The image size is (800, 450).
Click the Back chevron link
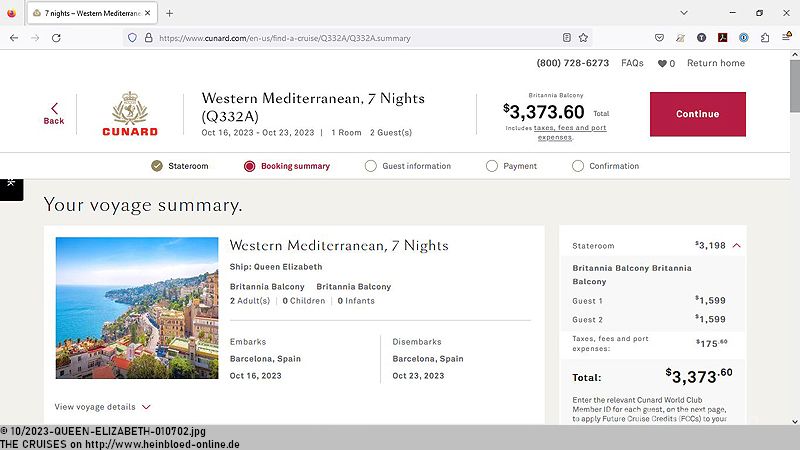54,113
